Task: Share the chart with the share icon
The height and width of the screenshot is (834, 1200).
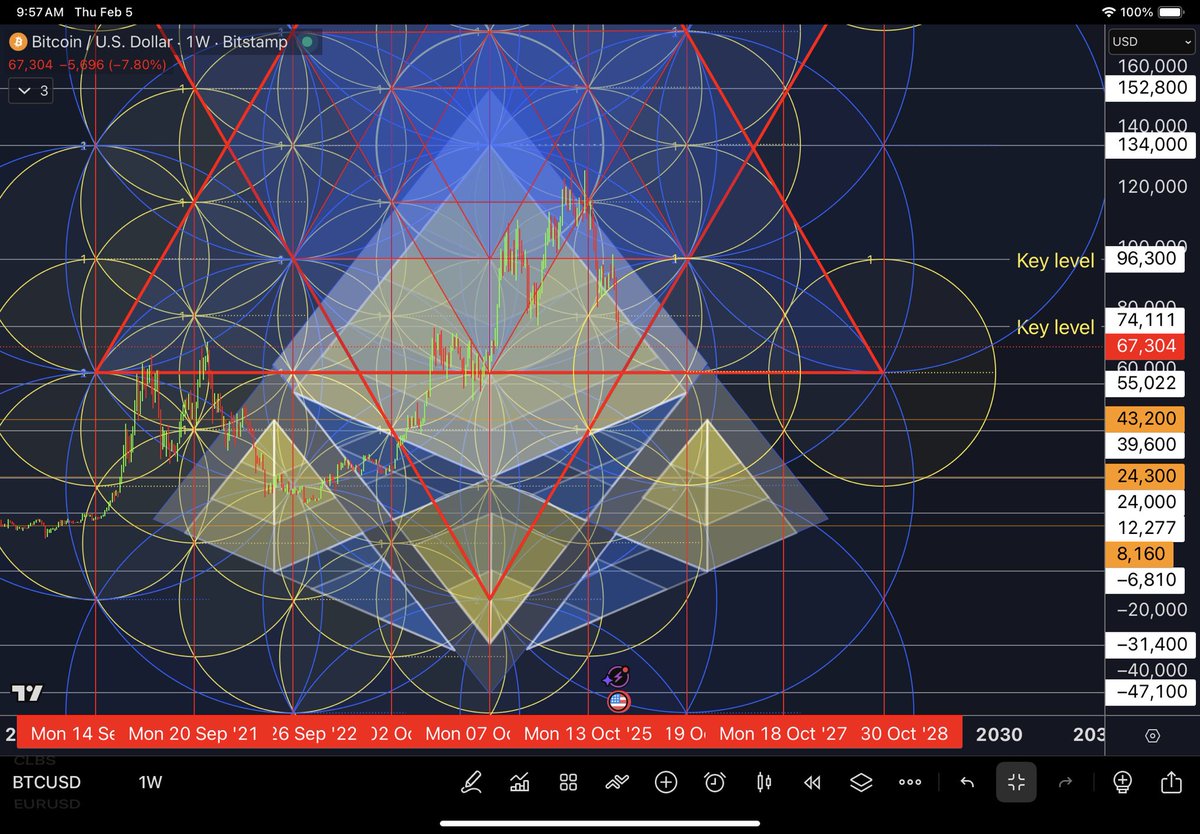Action: (x=1171, y=782)
